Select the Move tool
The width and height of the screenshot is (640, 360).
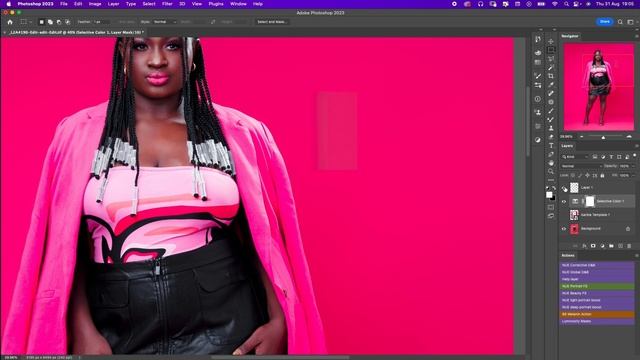click(551, 42)
